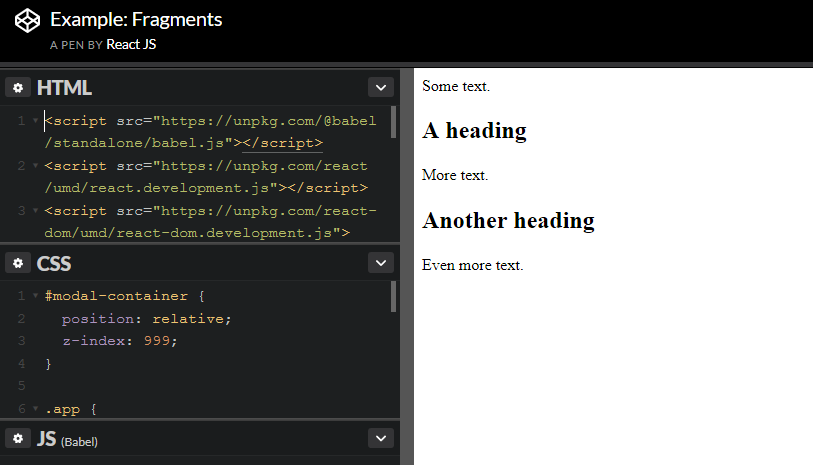Click the '#modal-container {' selector text
Viewport: 813px width, 465px height.
[x=124, y=296]
